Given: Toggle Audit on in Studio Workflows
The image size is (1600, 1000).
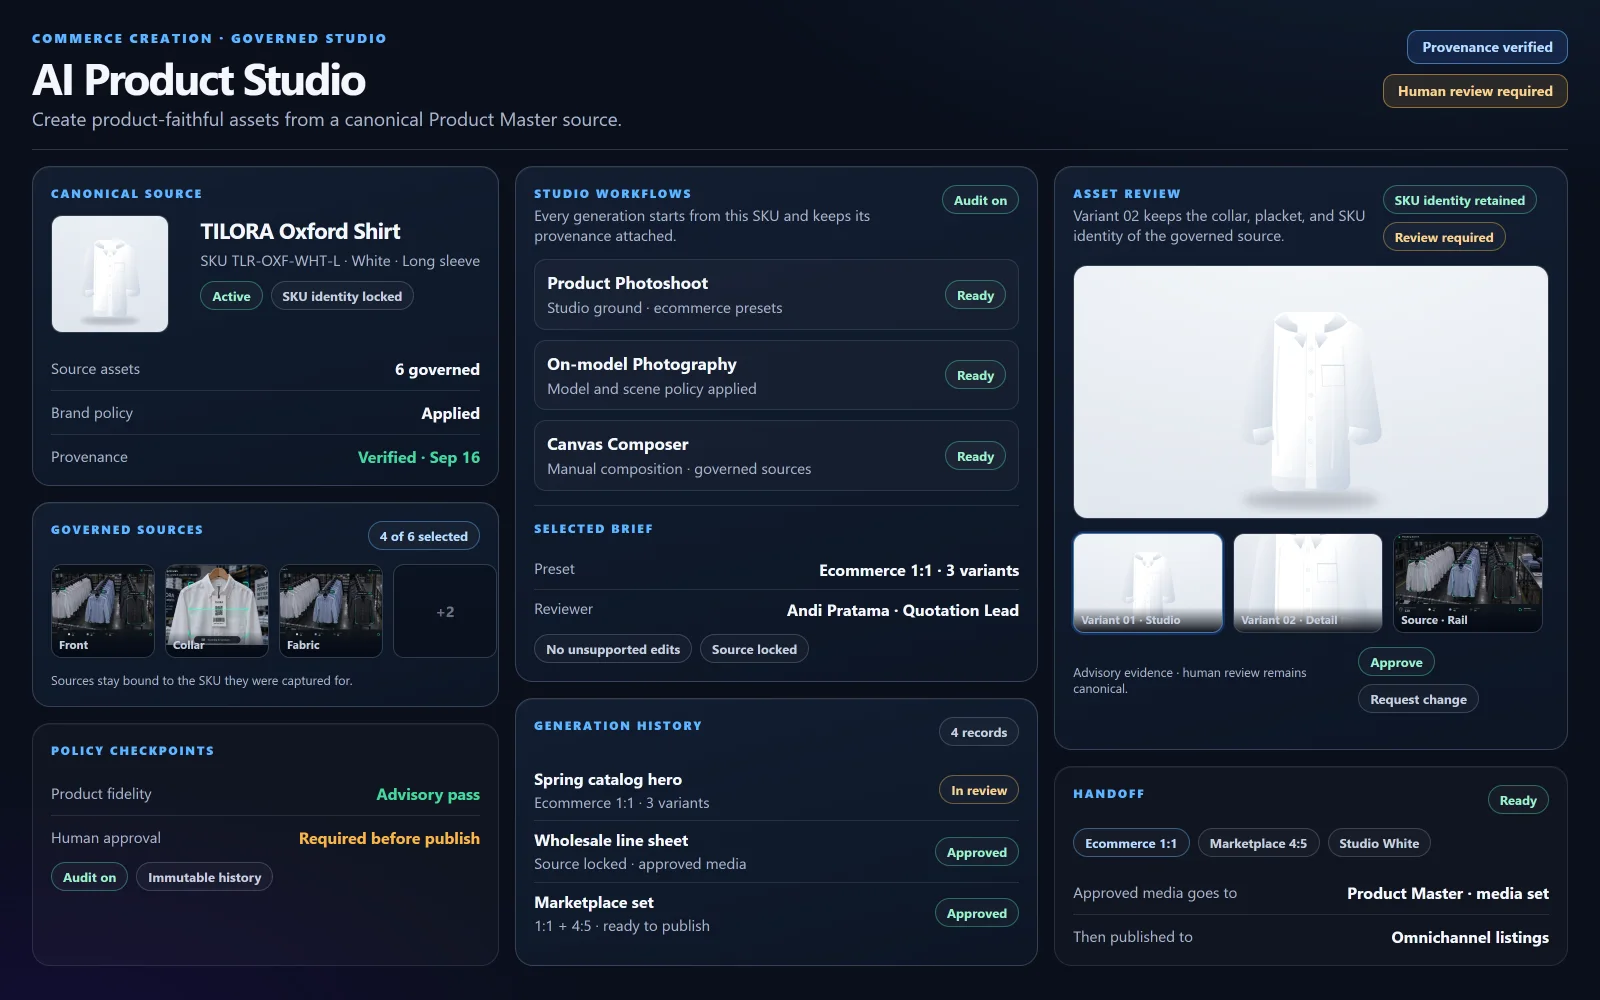Looking at the screenshot, I should coord(980,200).
